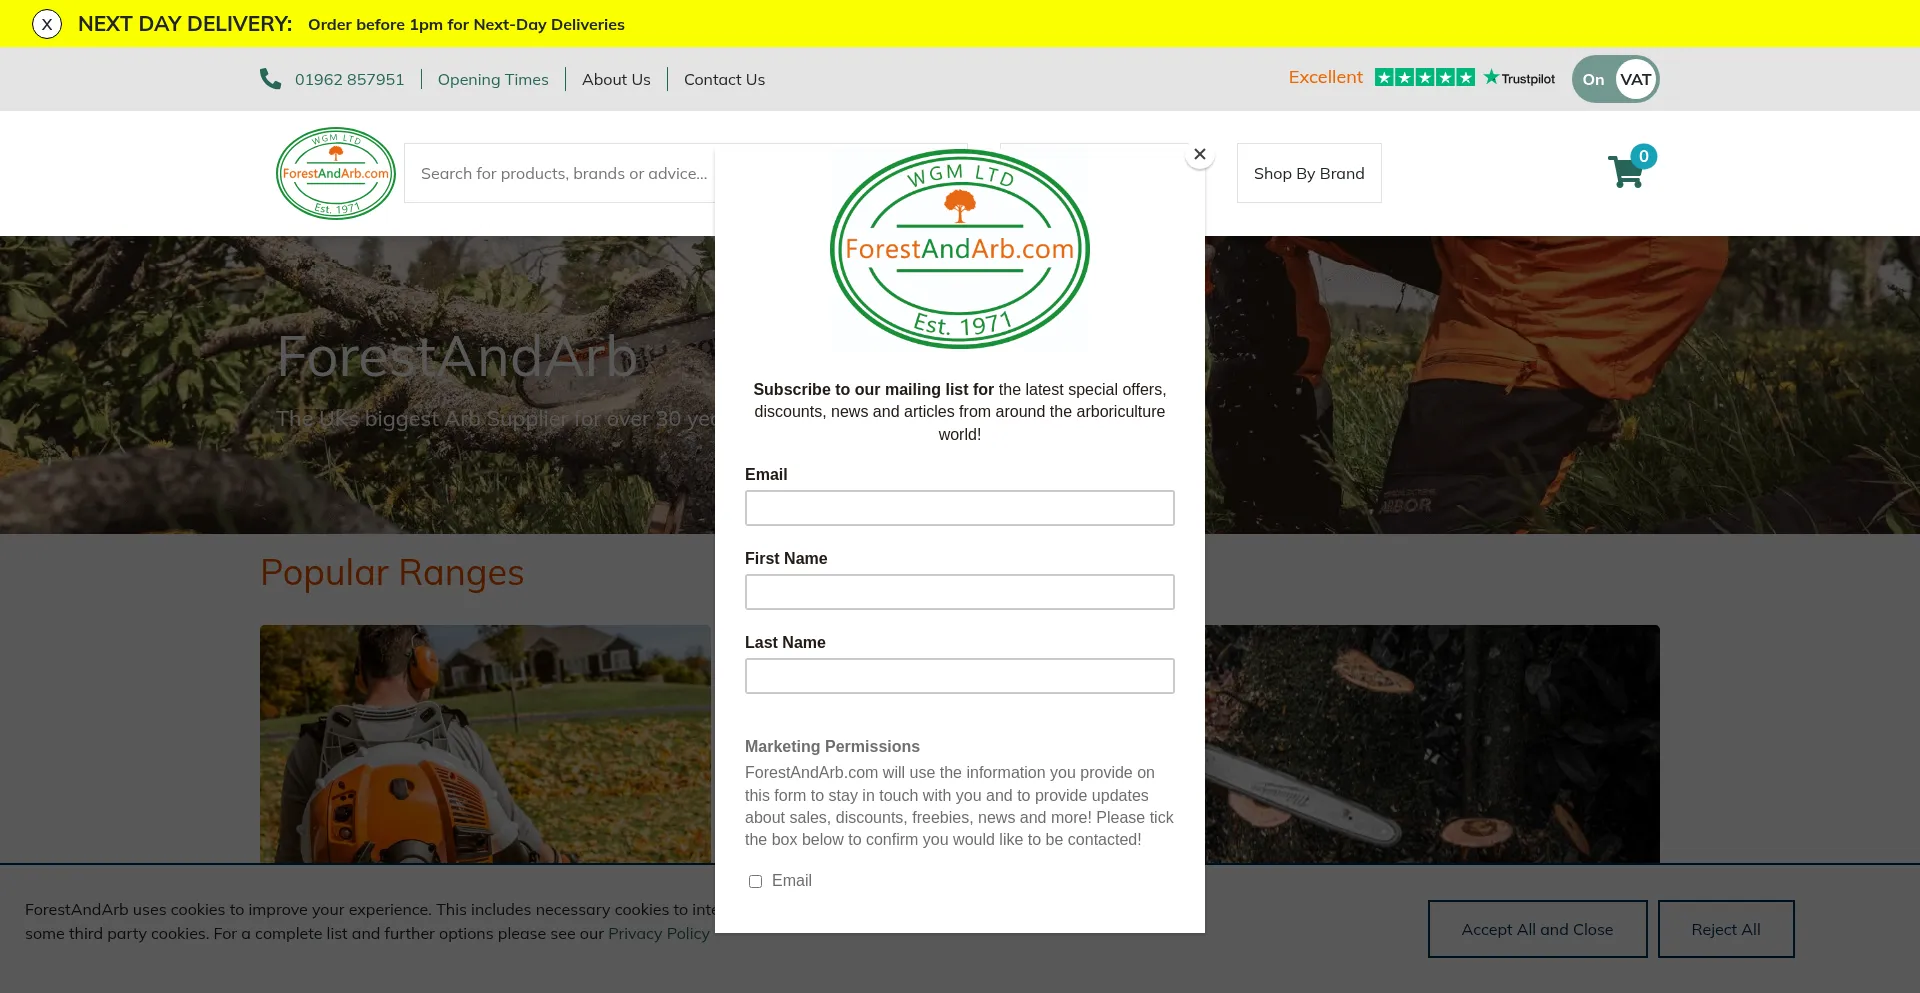This screenshot has height=993, width=1920.
Task: Open the Trustpilot star rating
Action: pos(1424,78)
